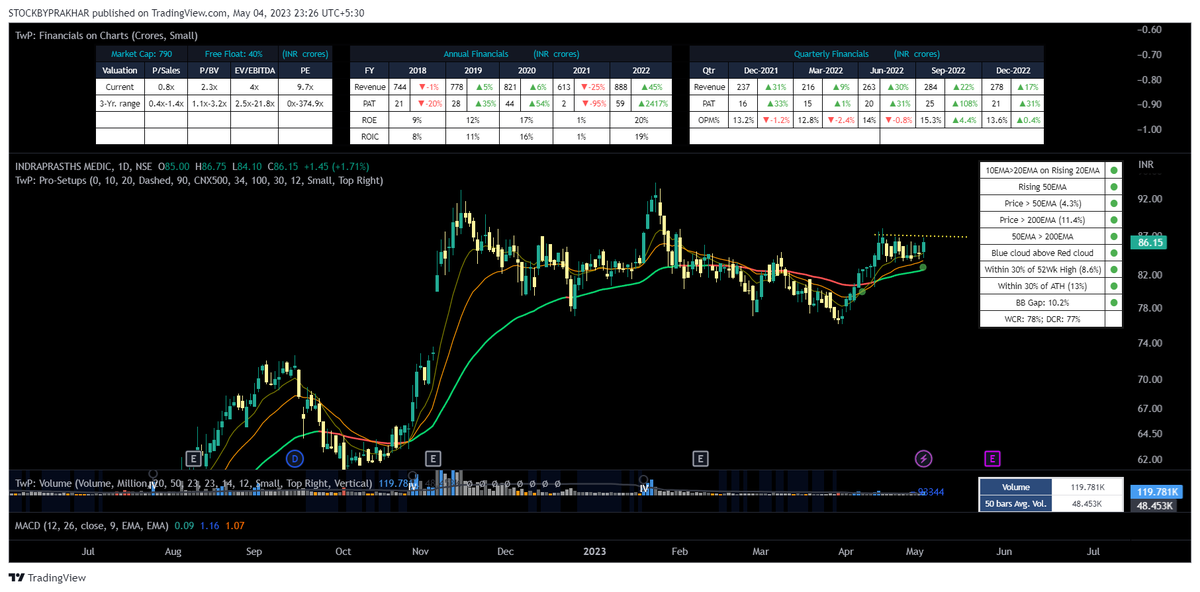Click the Nov label on time axis
This screenshot has height=592, width=1200.
[x=419, y=551]
